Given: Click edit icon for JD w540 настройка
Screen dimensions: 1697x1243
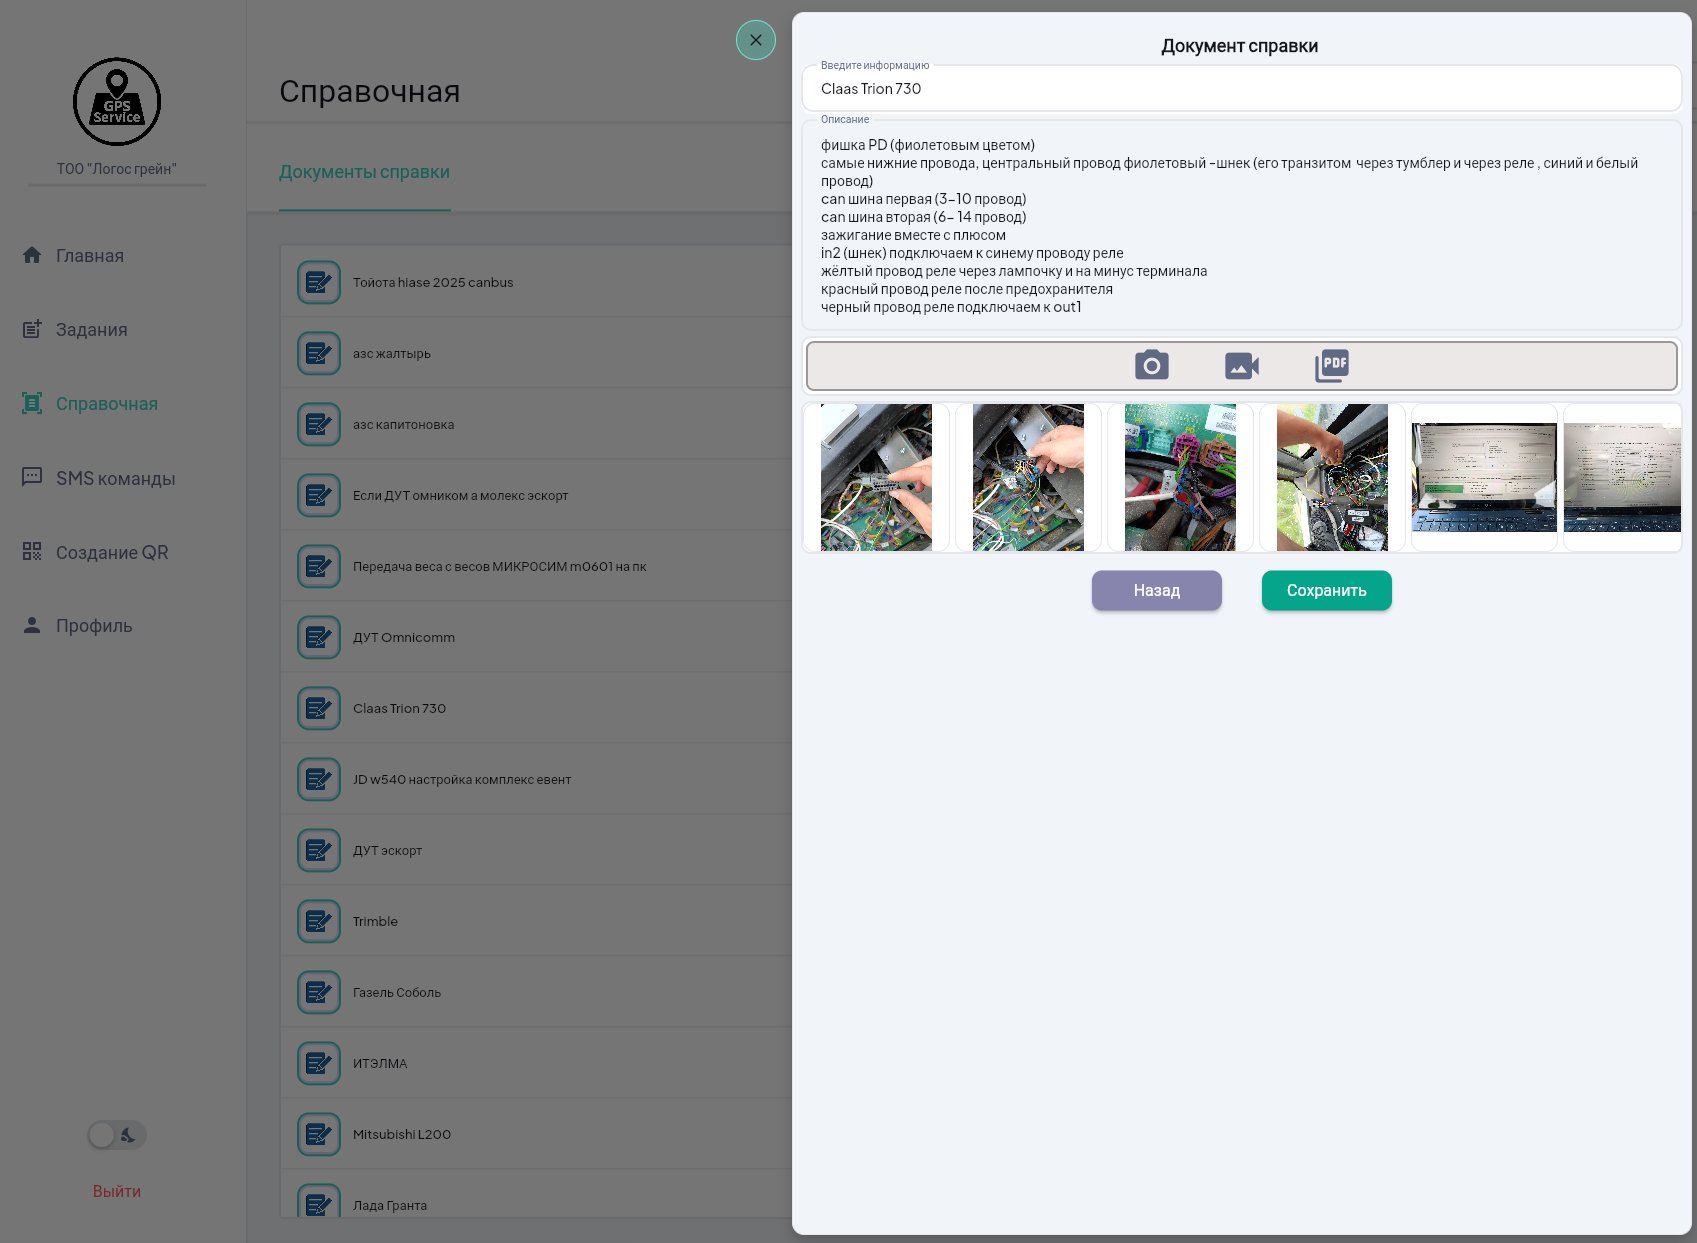Looking at the screenshot, I should click(319, 779).
